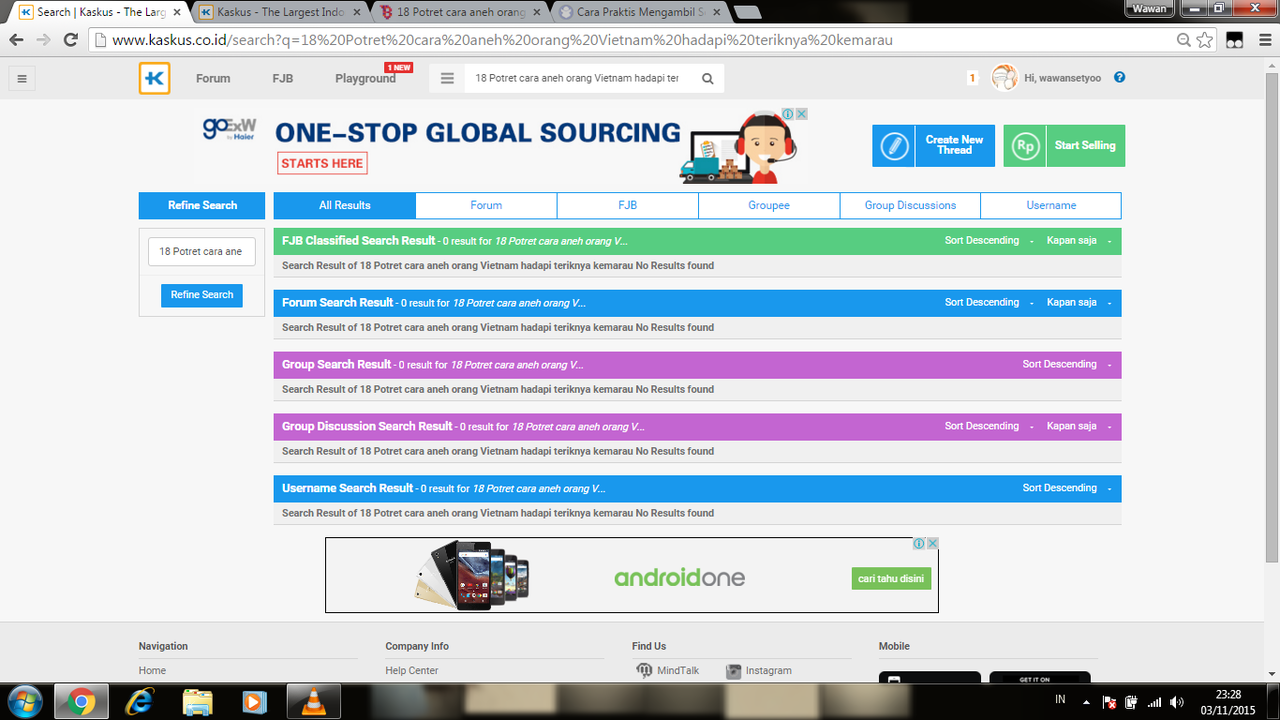Expand Sort Descending in Group Discussion row
This screenshot has height=720, width=1280.
pyautogui.click(x=987, y=427)
